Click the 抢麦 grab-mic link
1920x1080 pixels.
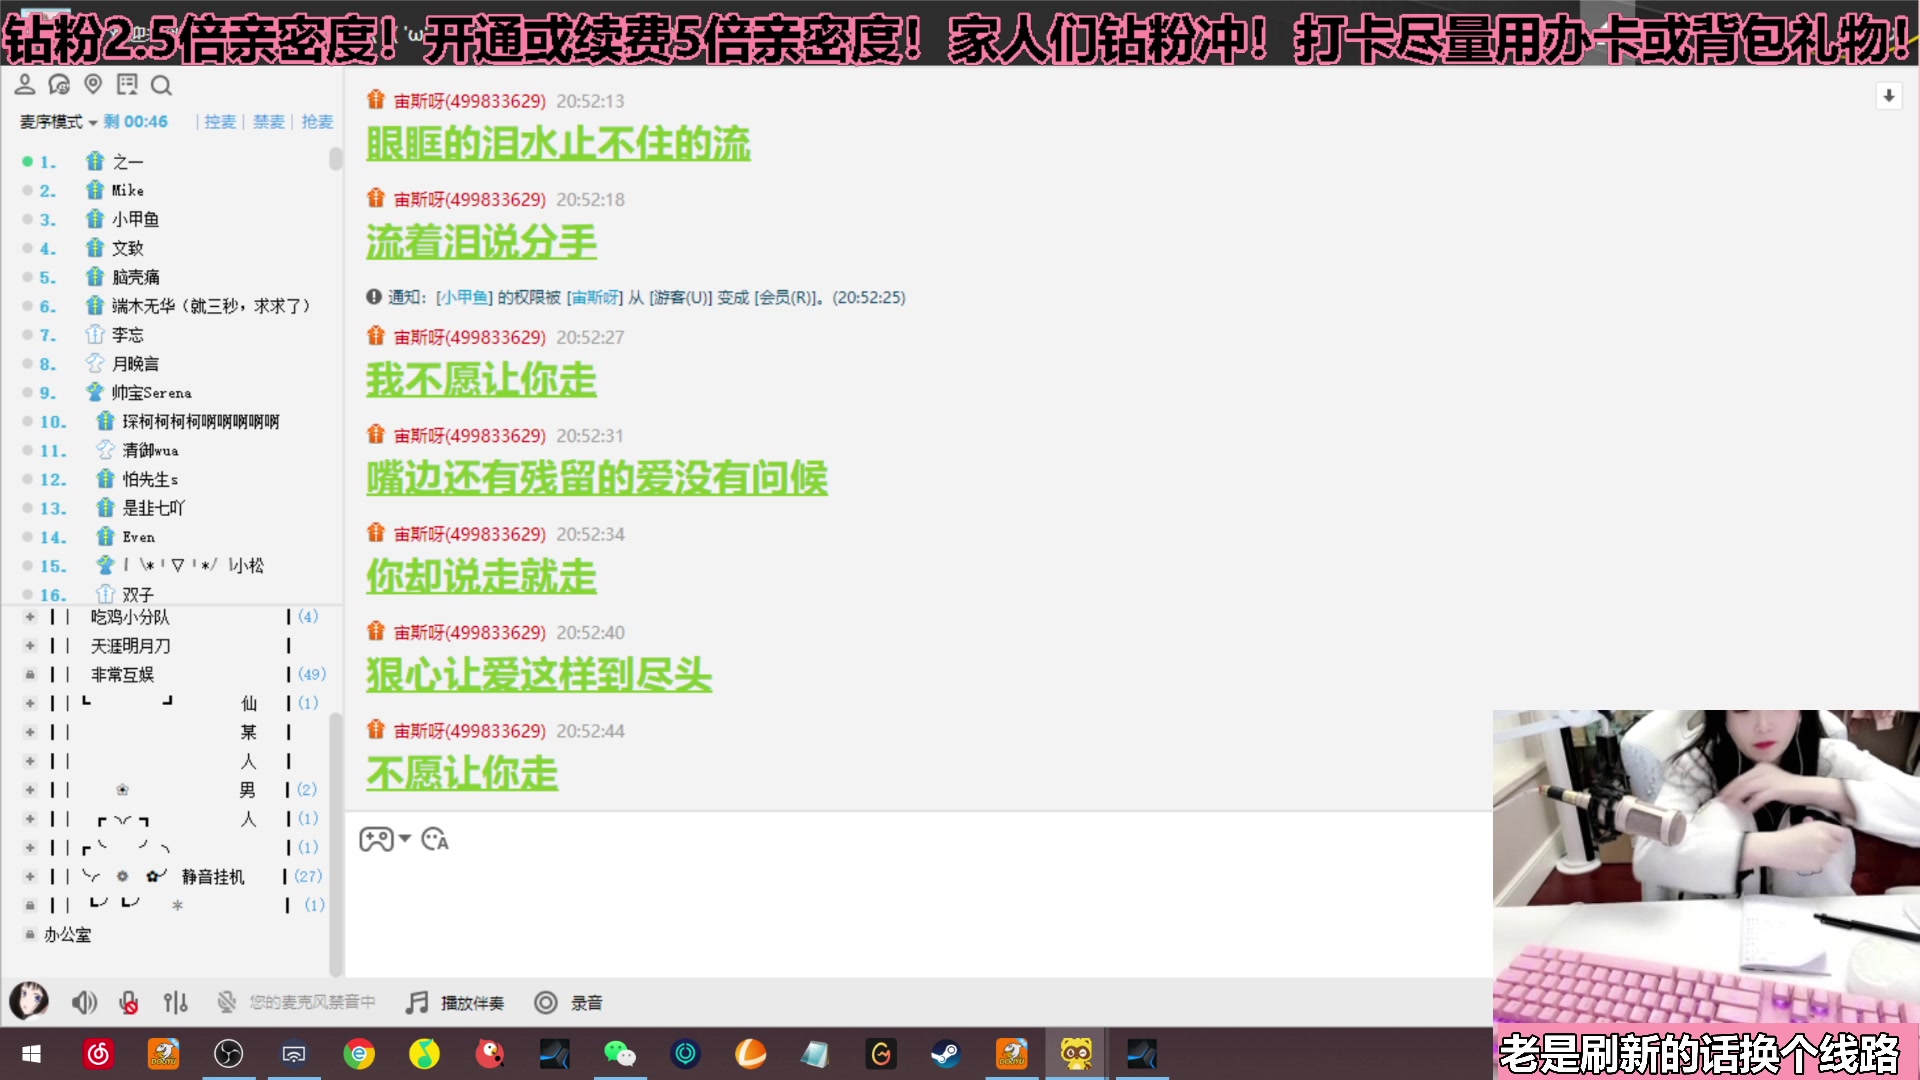click(x=317, y=122)
